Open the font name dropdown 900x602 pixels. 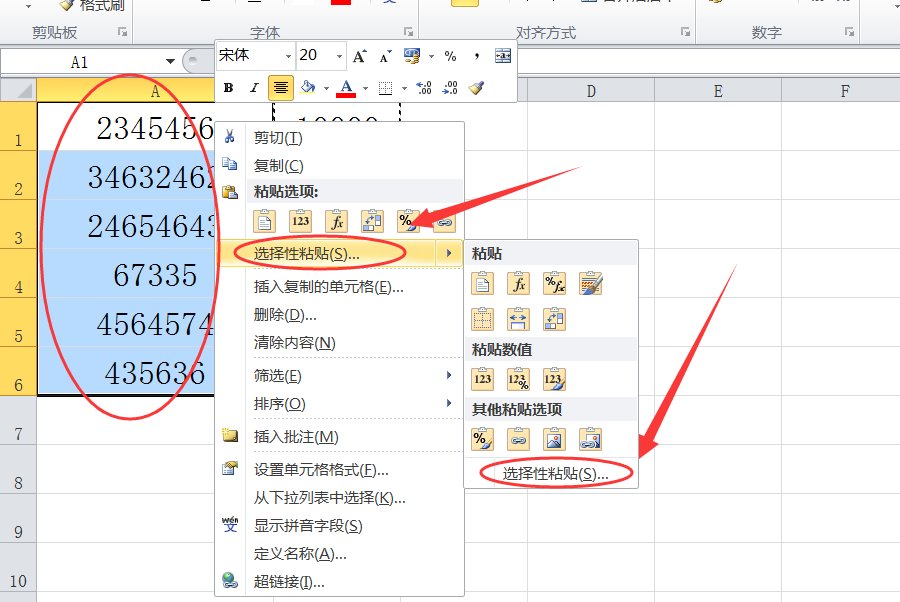(287, 55)
